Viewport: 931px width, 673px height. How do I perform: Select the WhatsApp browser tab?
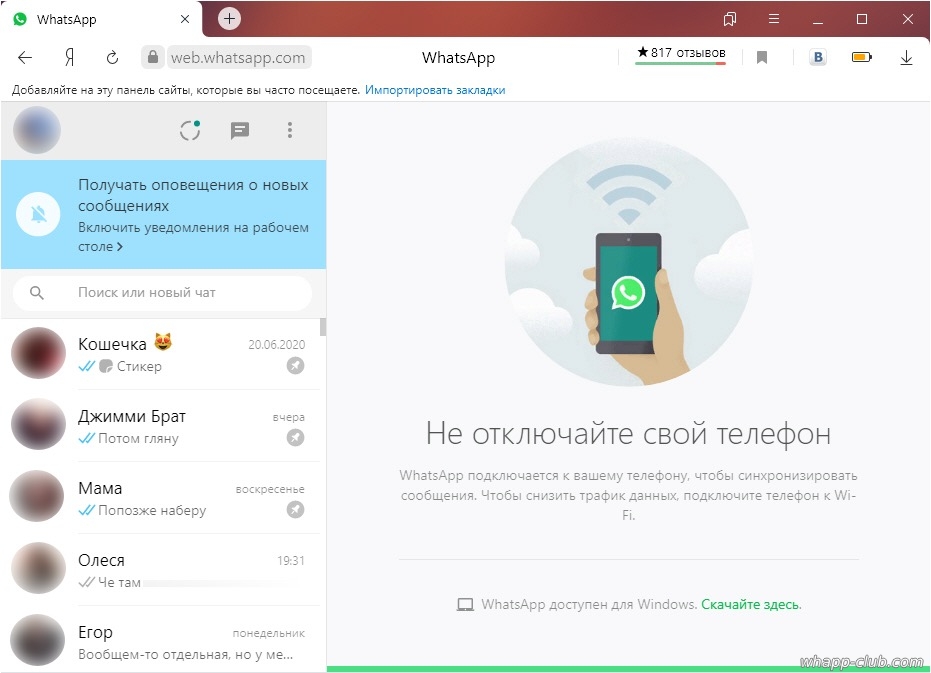(x=101, y=19)
